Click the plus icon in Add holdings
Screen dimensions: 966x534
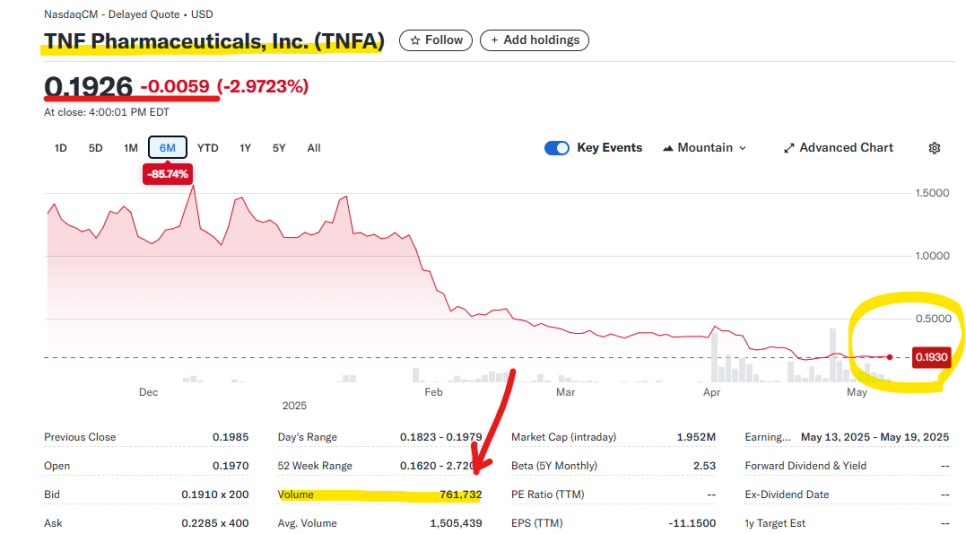coord(494,40)
